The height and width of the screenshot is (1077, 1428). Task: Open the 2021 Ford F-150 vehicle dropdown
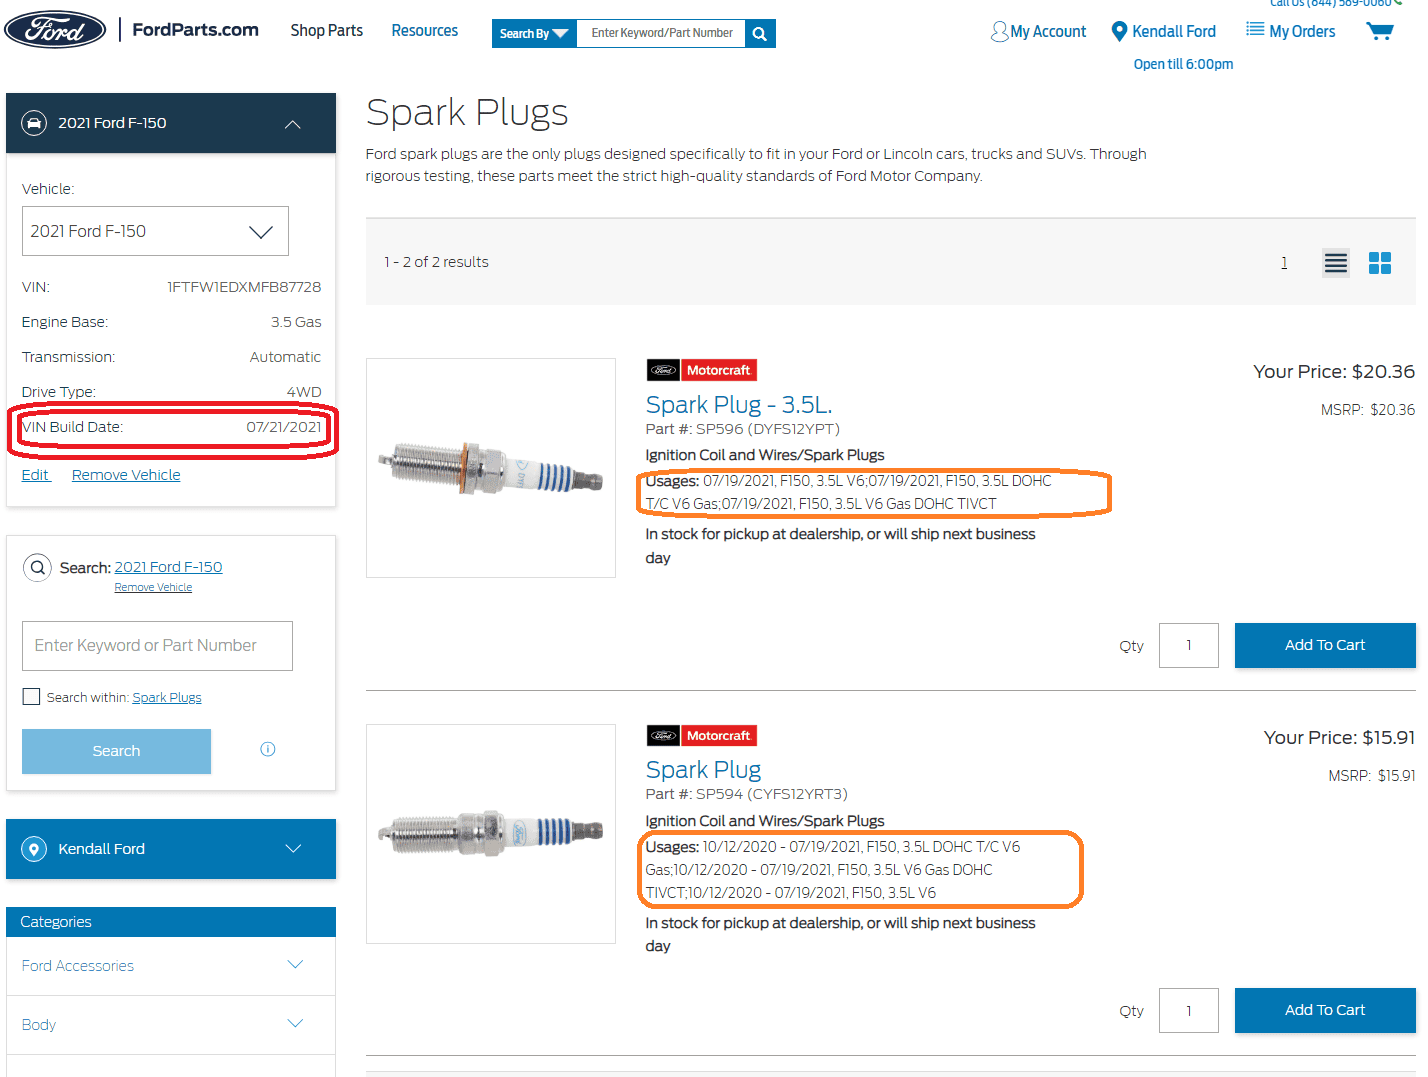[x=155, y=231]
